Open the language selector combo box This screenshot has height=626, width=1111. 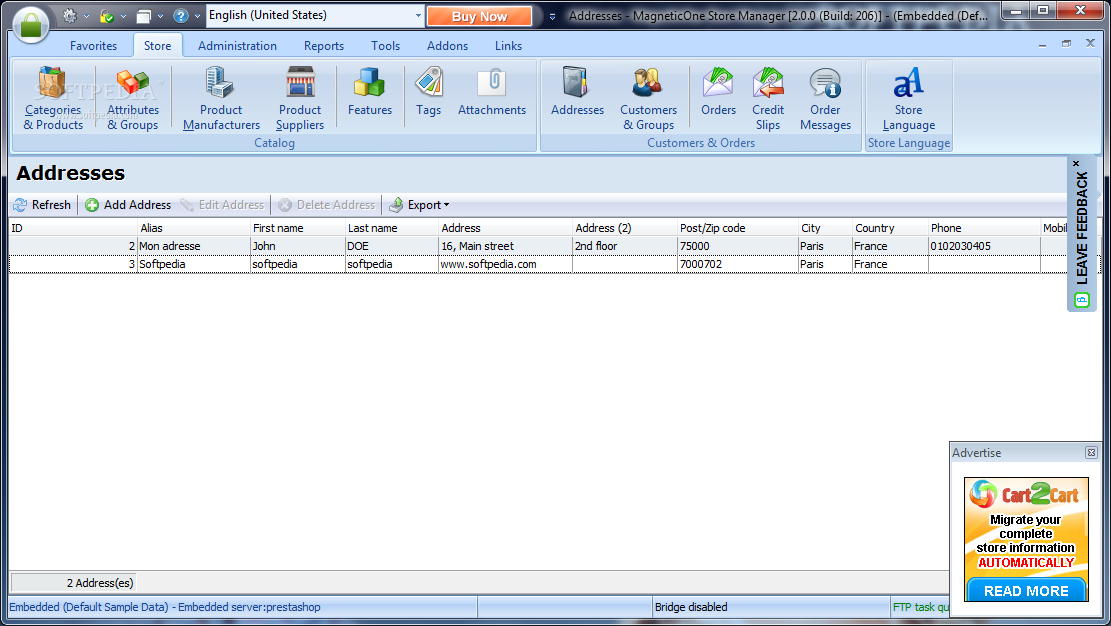pos(315,15)
